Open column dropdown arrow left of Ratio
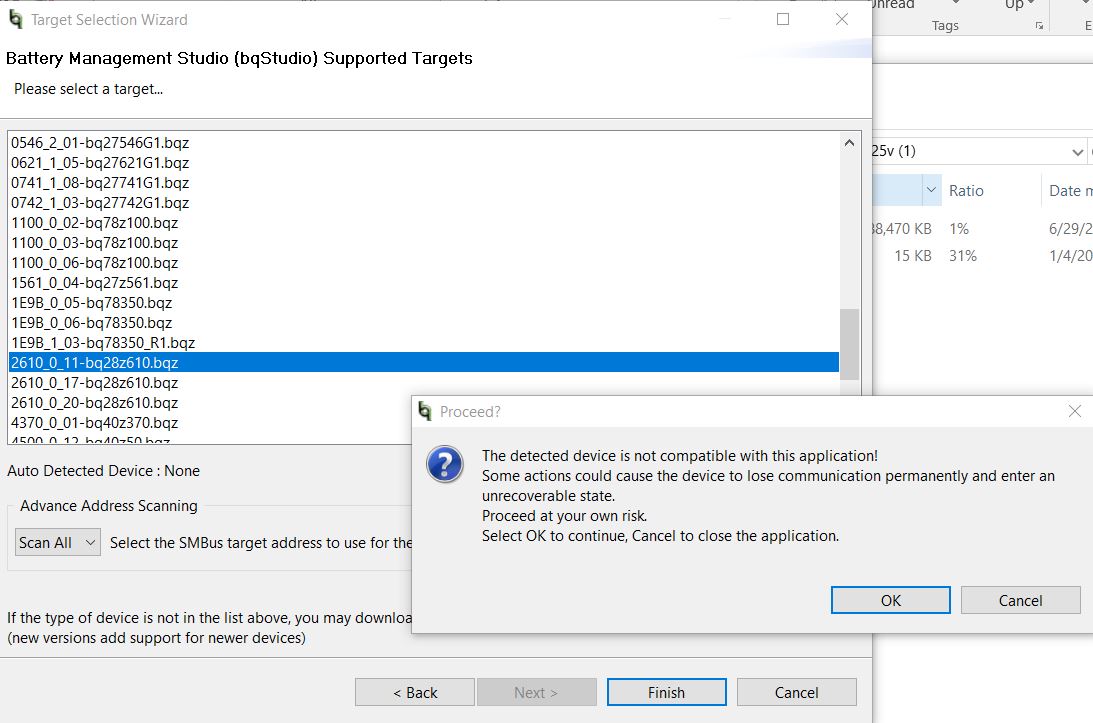 tap(931, 190)
